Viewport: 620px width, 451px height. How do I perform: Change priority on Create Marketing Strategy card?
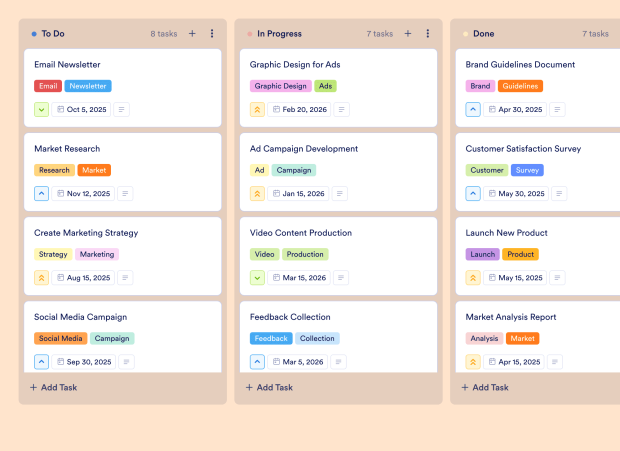click(42, 278)
